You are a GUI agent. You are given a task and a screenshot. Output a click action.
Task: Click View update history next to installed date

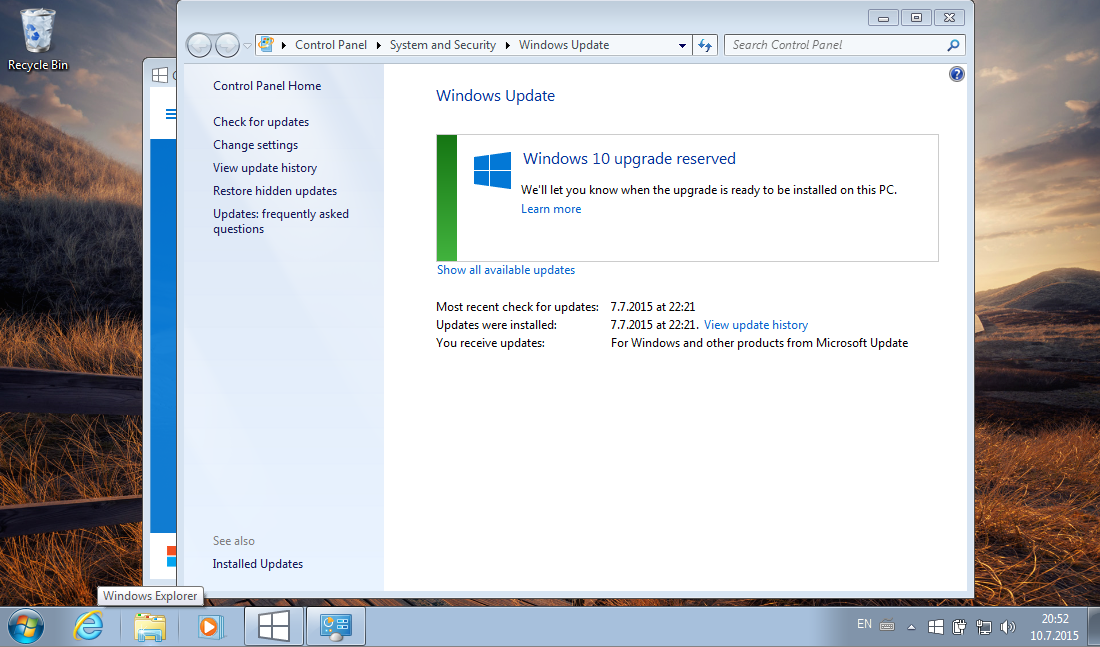[756, 325]
